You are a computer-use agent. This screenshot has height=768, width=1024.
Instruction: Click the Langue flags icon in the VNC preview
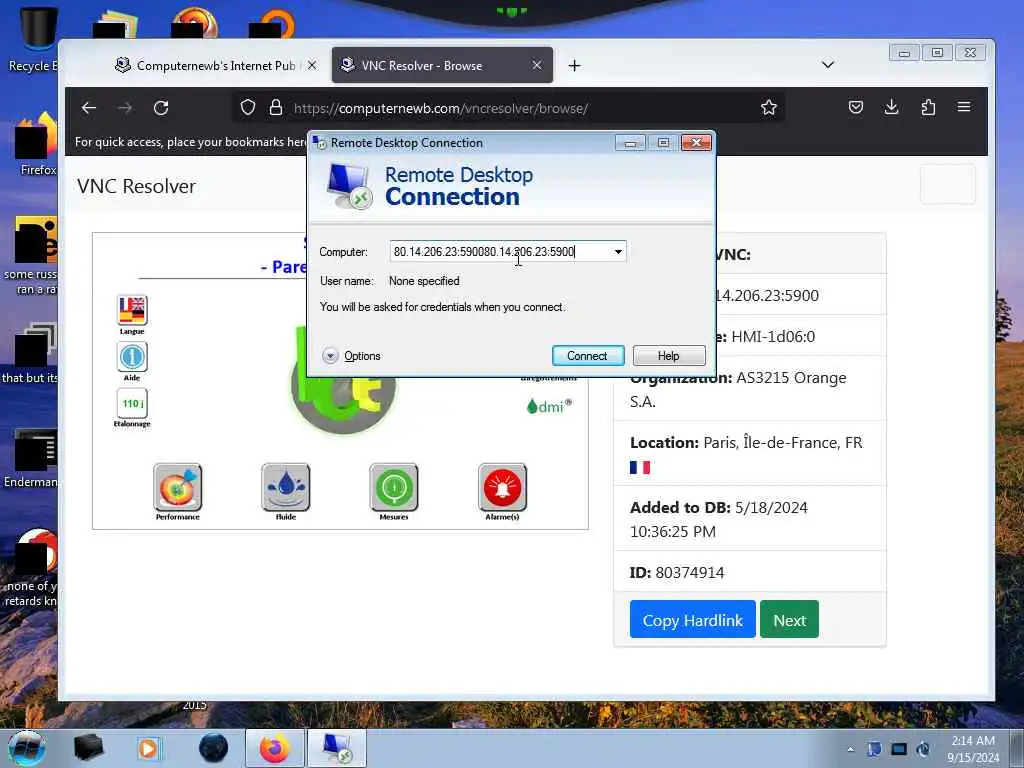(x=132, y=310)
